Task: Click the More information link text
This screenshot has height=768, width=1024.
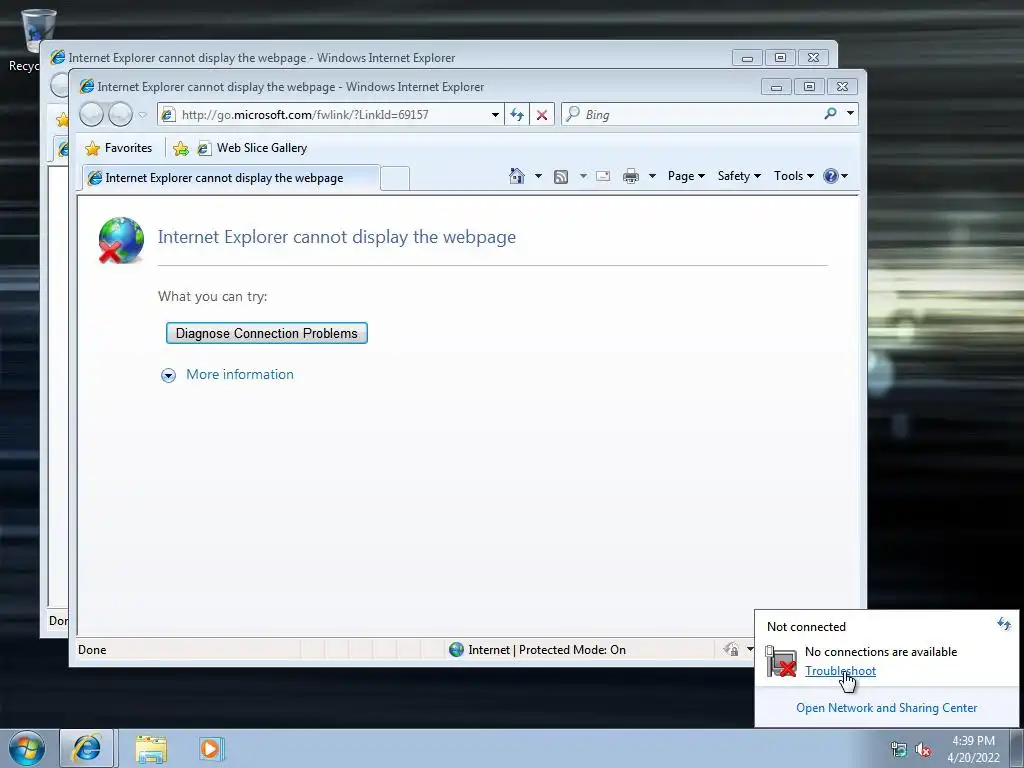Action: point(240,374)
